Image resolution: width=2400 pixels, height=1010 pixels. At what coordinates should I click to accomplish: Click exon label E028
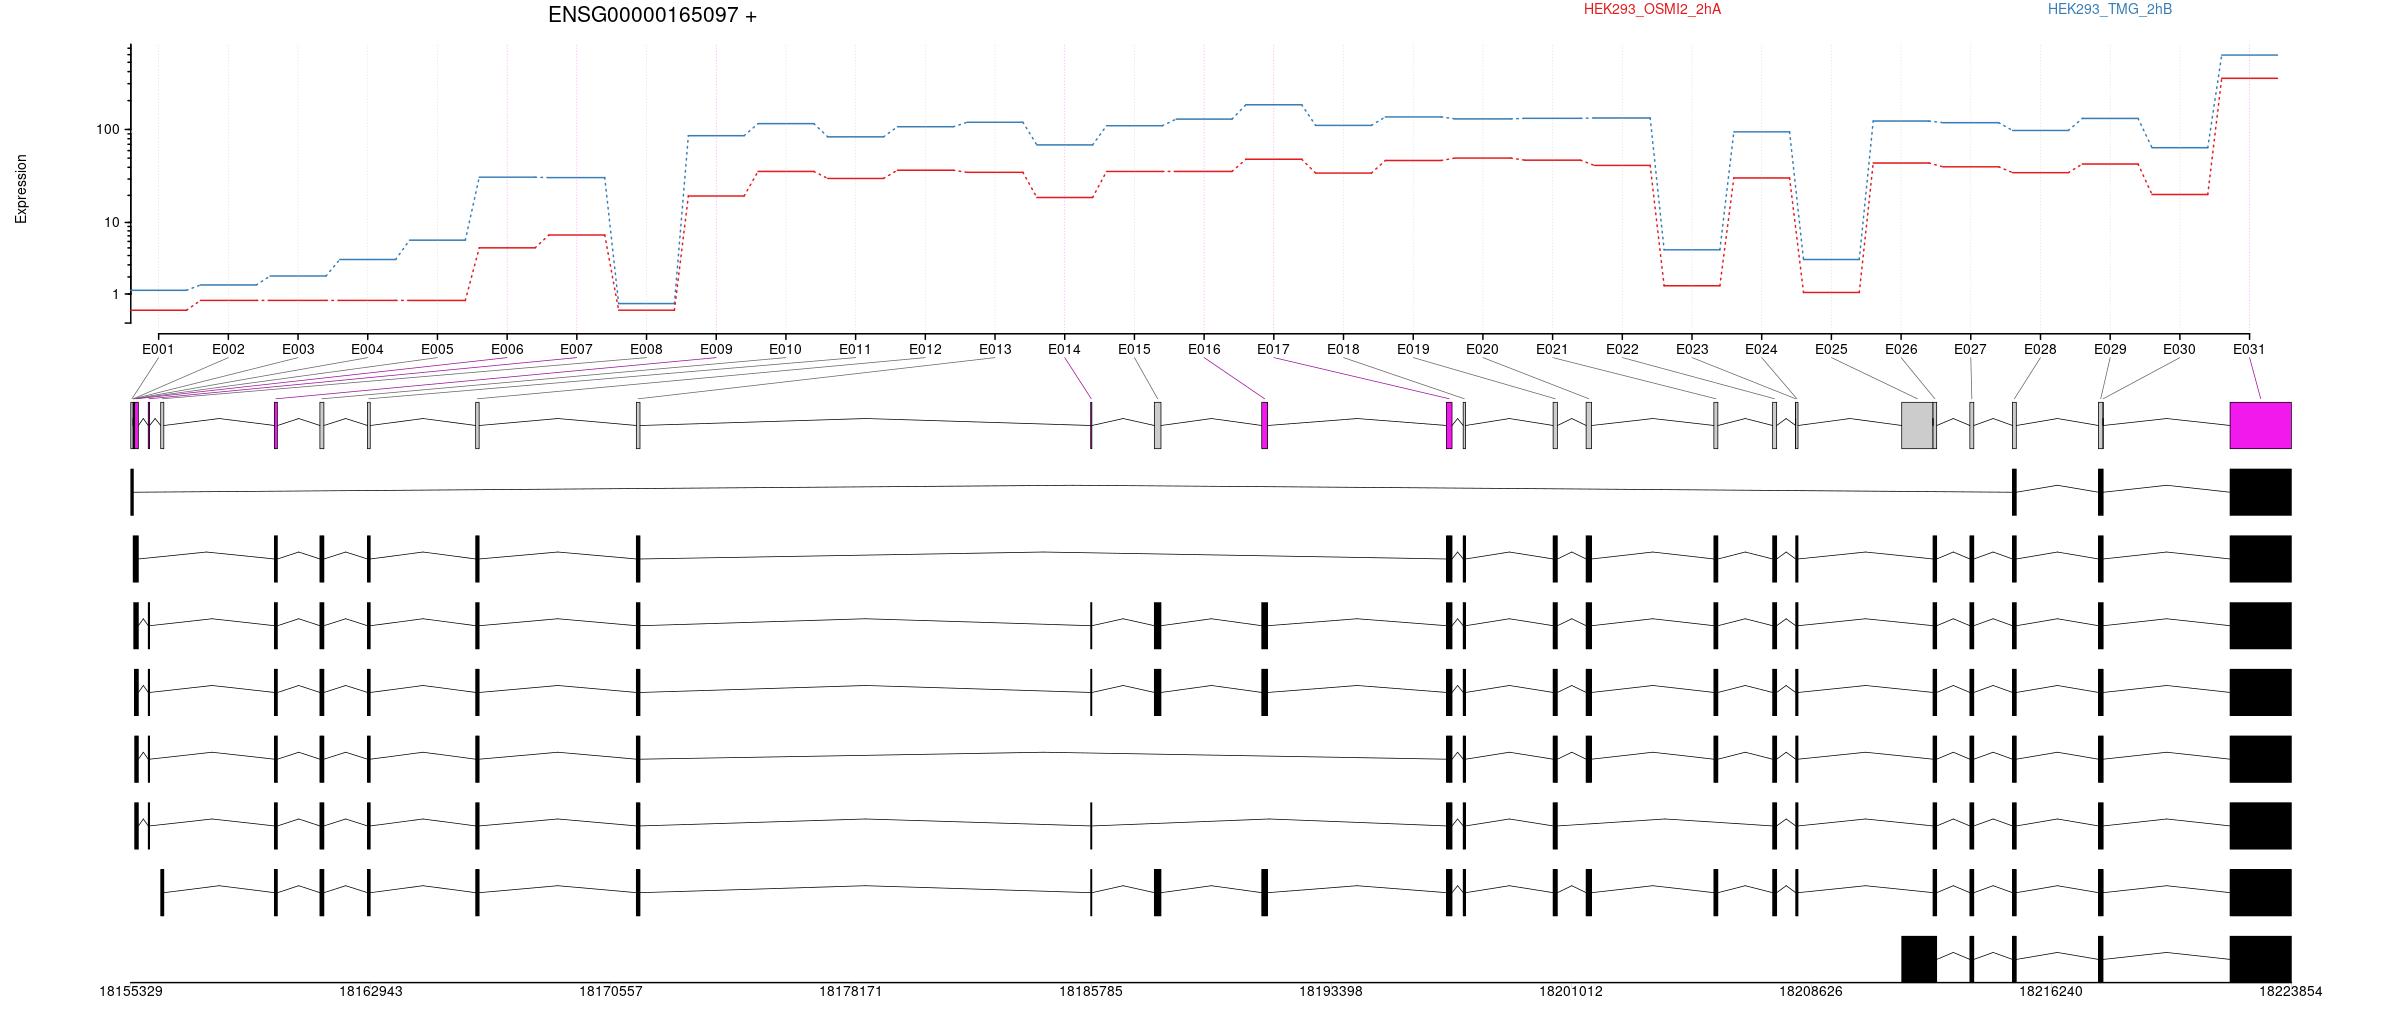2040,349
